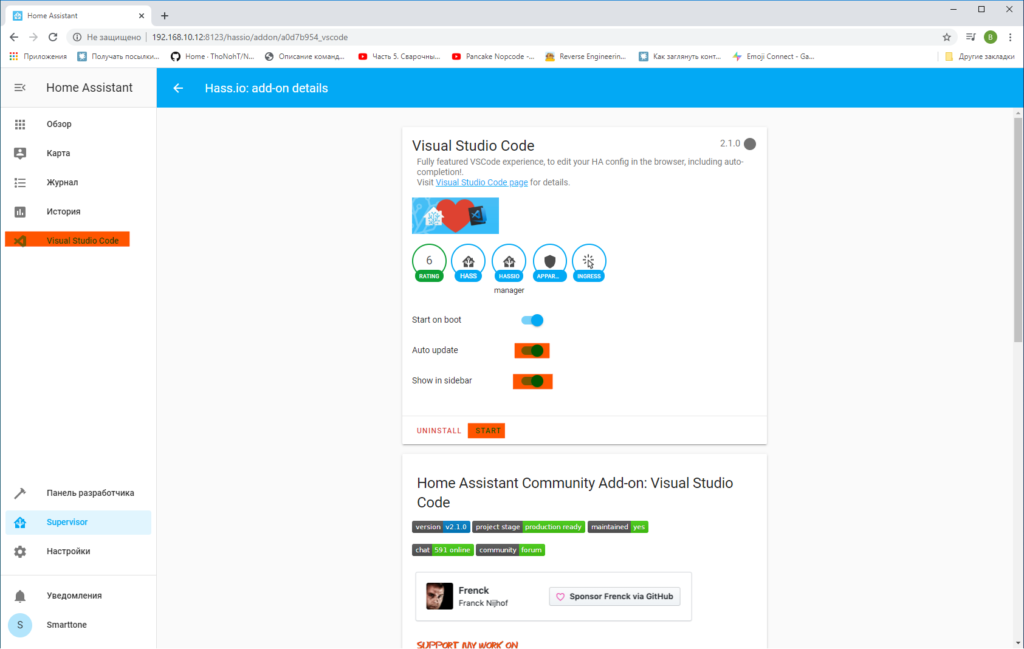Image resolution: width=1024 pixels, height=649 pixels.
Task: Open Карта in the sidebar
Action: click(x=78, y=153)
